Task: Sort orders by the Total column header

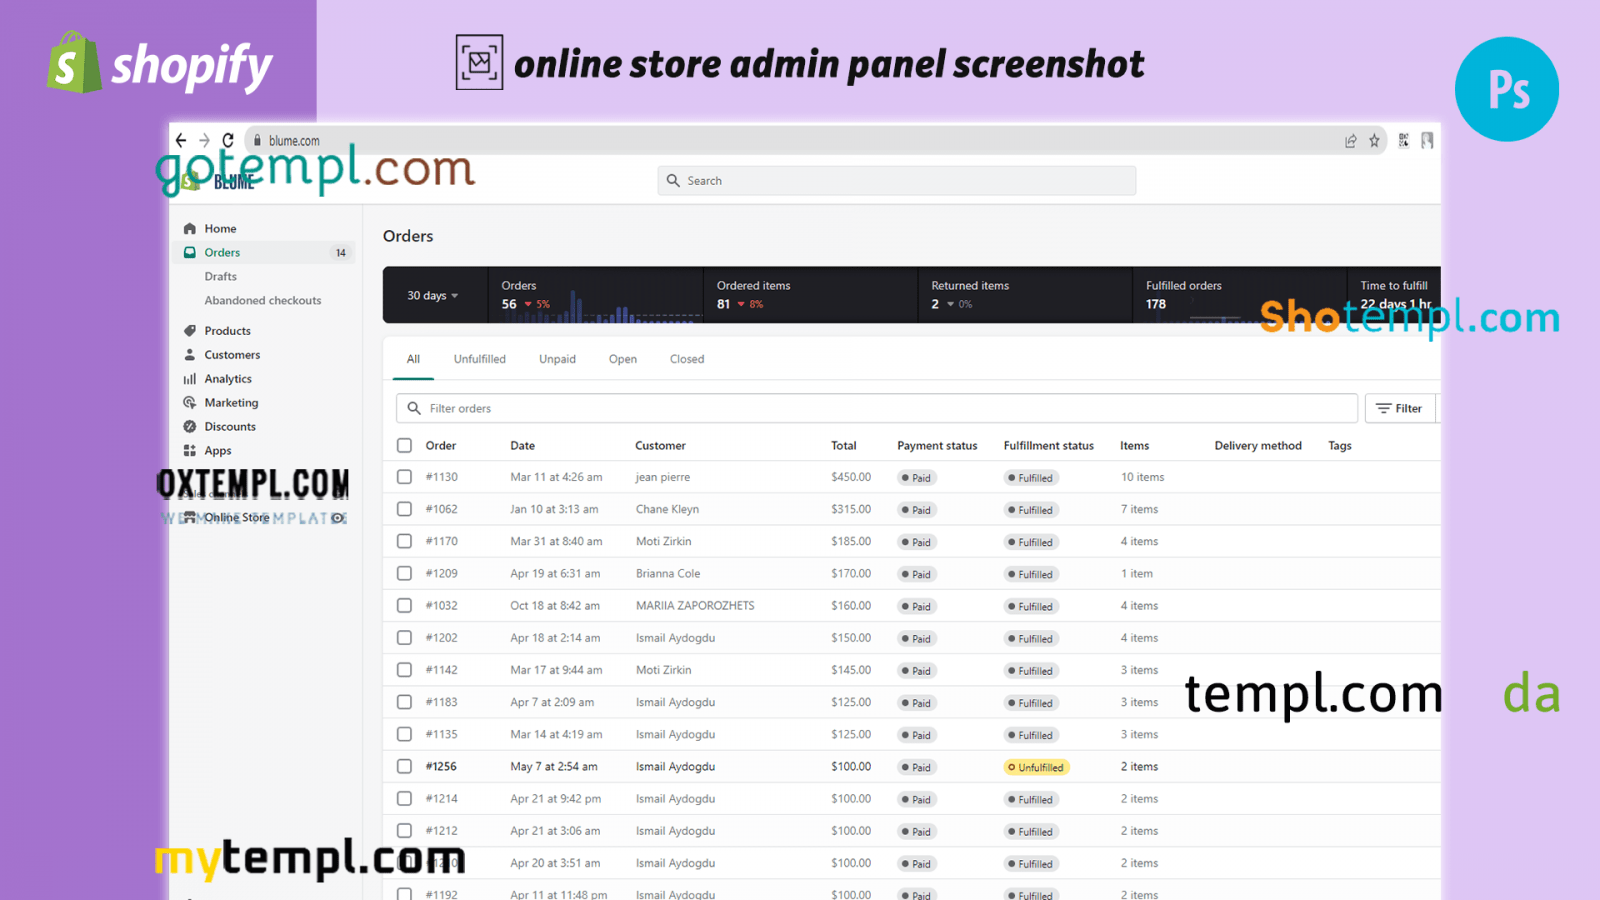Action: click(x=843, y=446)
